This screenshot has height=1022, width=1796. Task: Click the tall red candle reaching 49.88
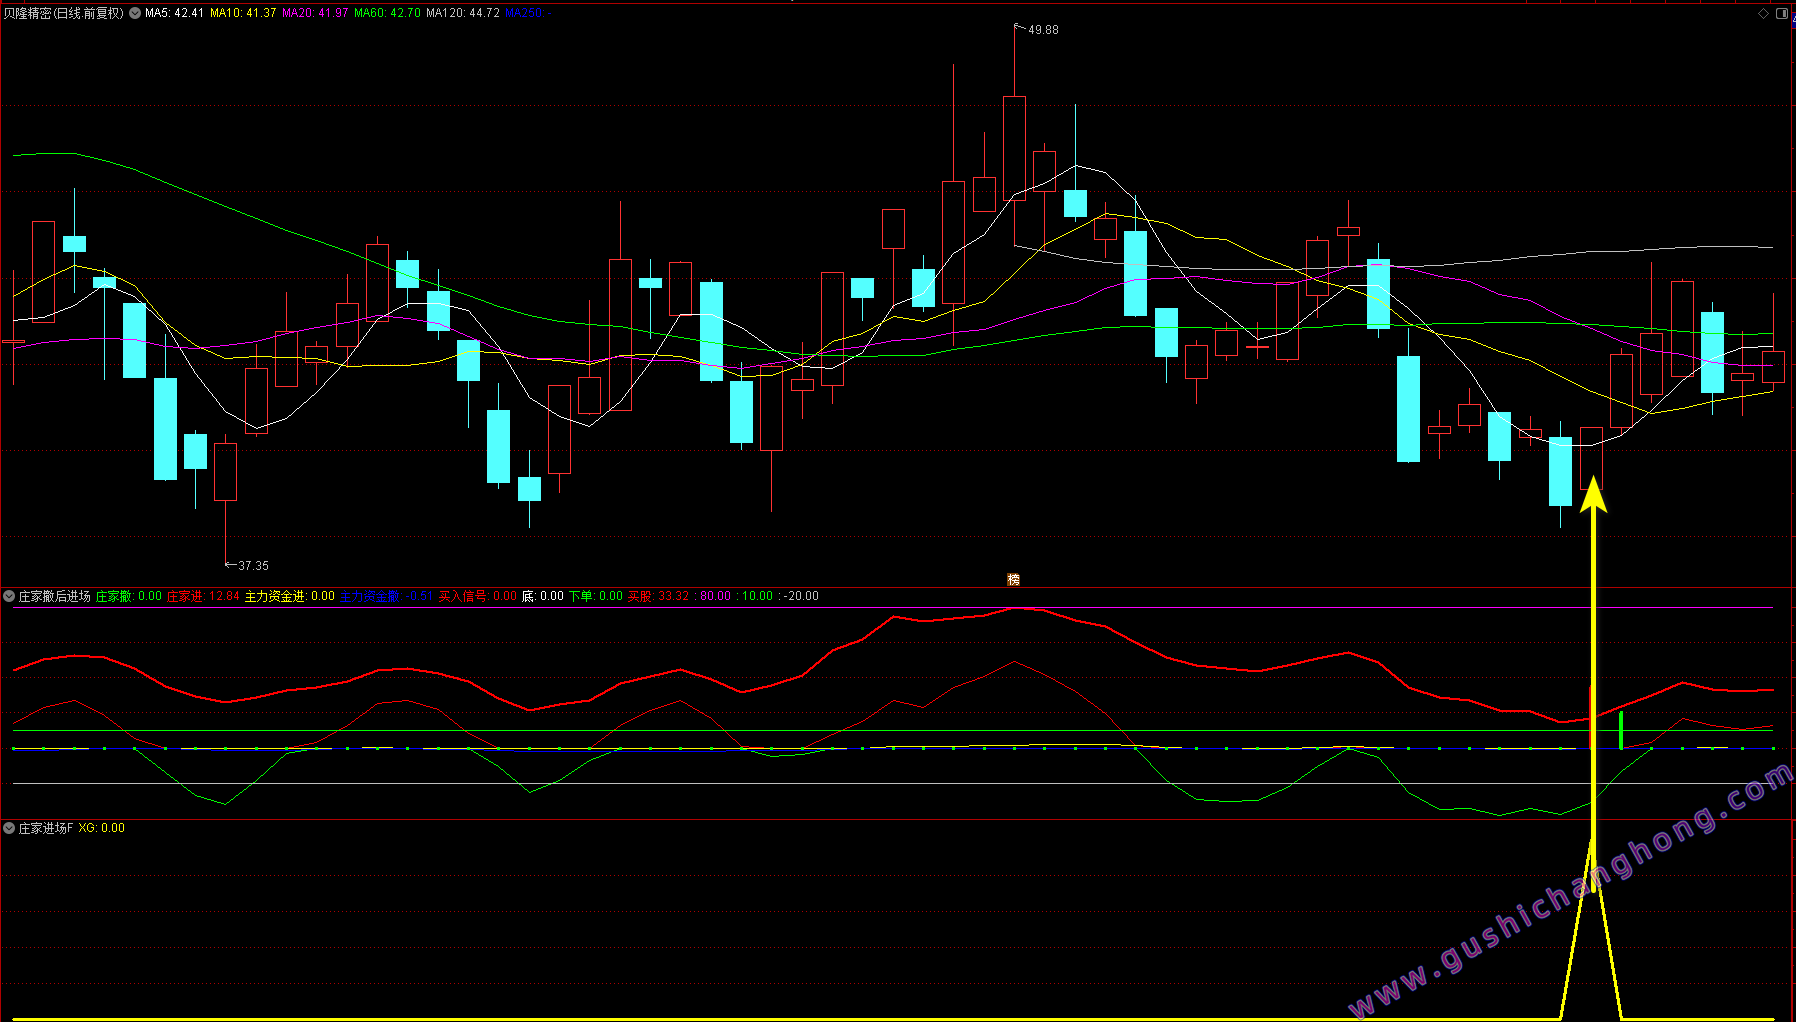(1014, 148)
